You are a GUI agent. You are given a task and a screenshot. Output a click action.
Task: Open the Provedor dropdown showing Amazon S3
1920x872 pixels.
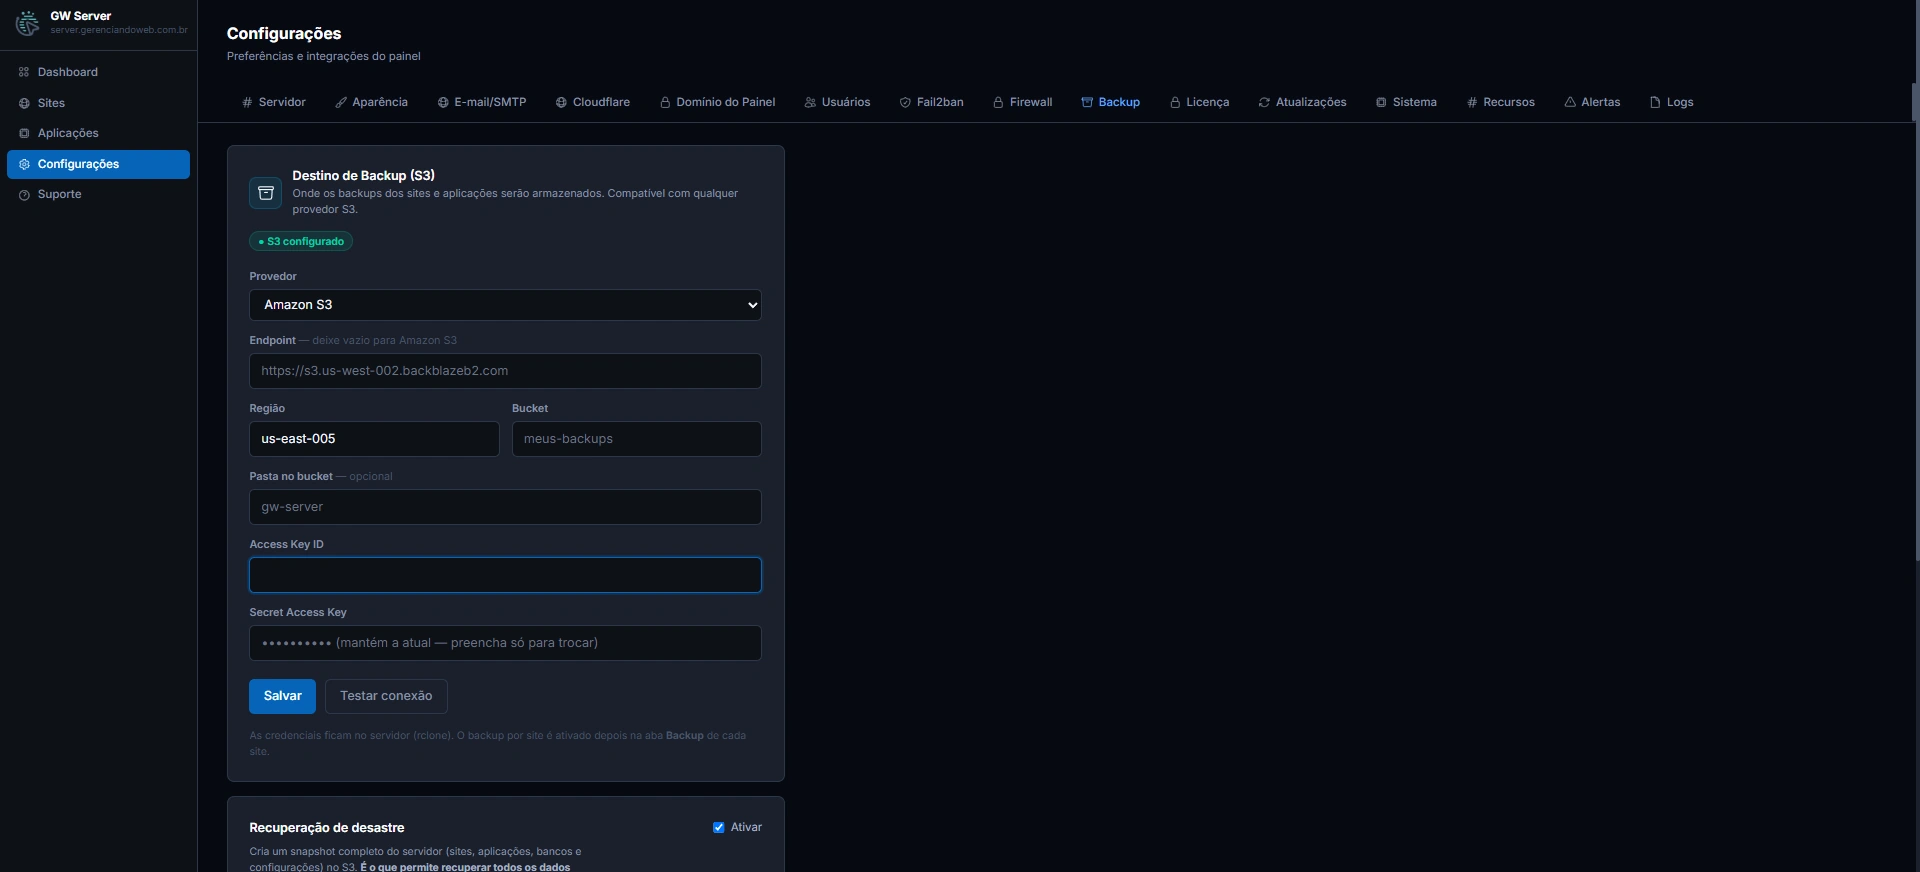pyautogui.click(x=505, y=305)
